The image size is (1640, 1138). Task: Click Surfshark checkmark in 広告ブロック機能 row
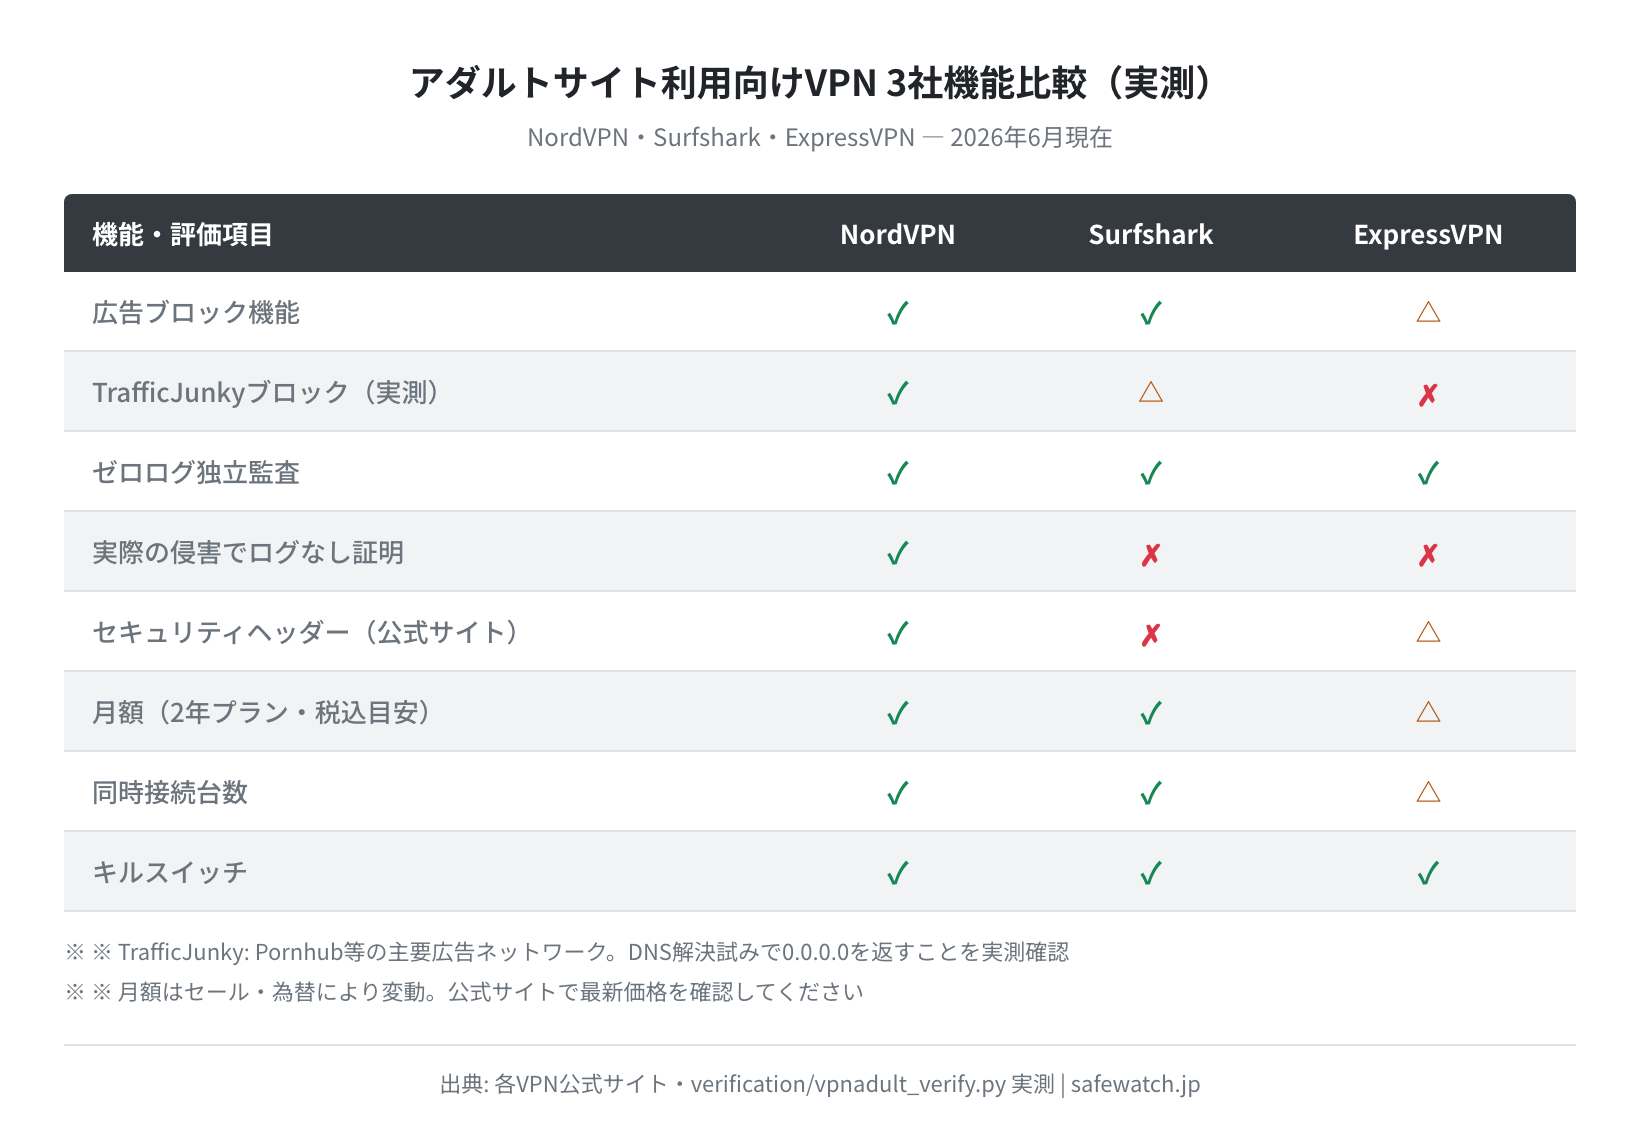(1151, 313)
